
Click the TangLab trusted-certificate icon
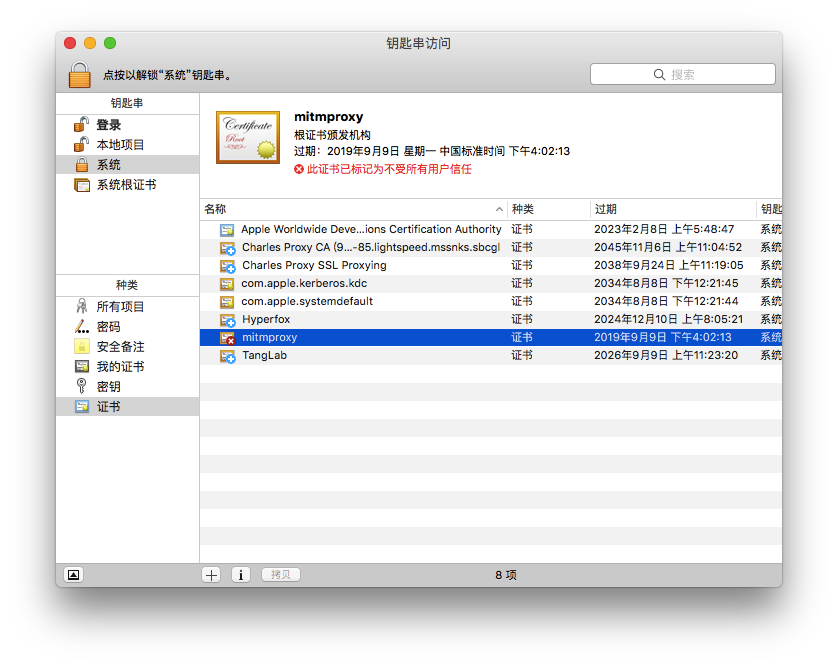pos(228,356)
